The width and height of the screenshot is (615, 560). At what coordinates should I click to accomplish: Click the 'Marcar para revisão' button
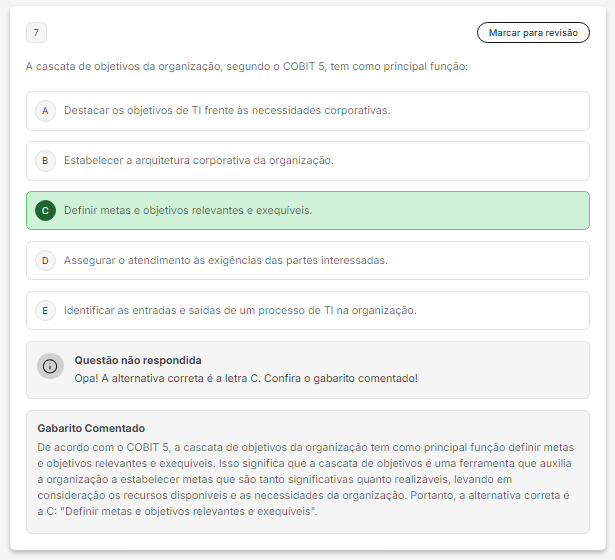point(533,33)
